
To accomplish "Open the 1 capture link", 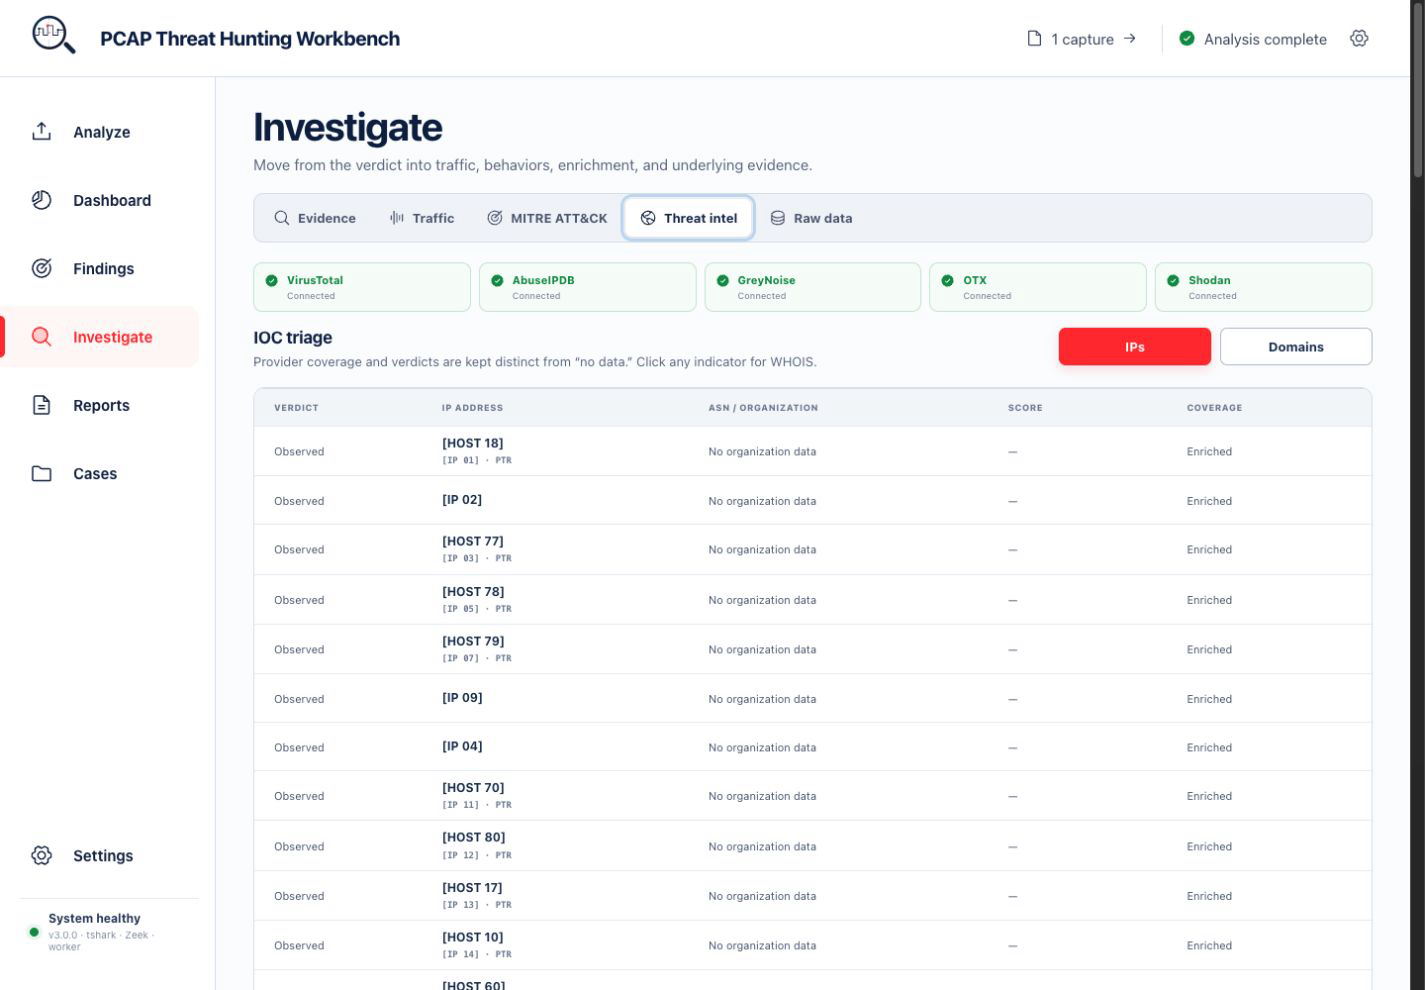I will tap(1083, 39).
